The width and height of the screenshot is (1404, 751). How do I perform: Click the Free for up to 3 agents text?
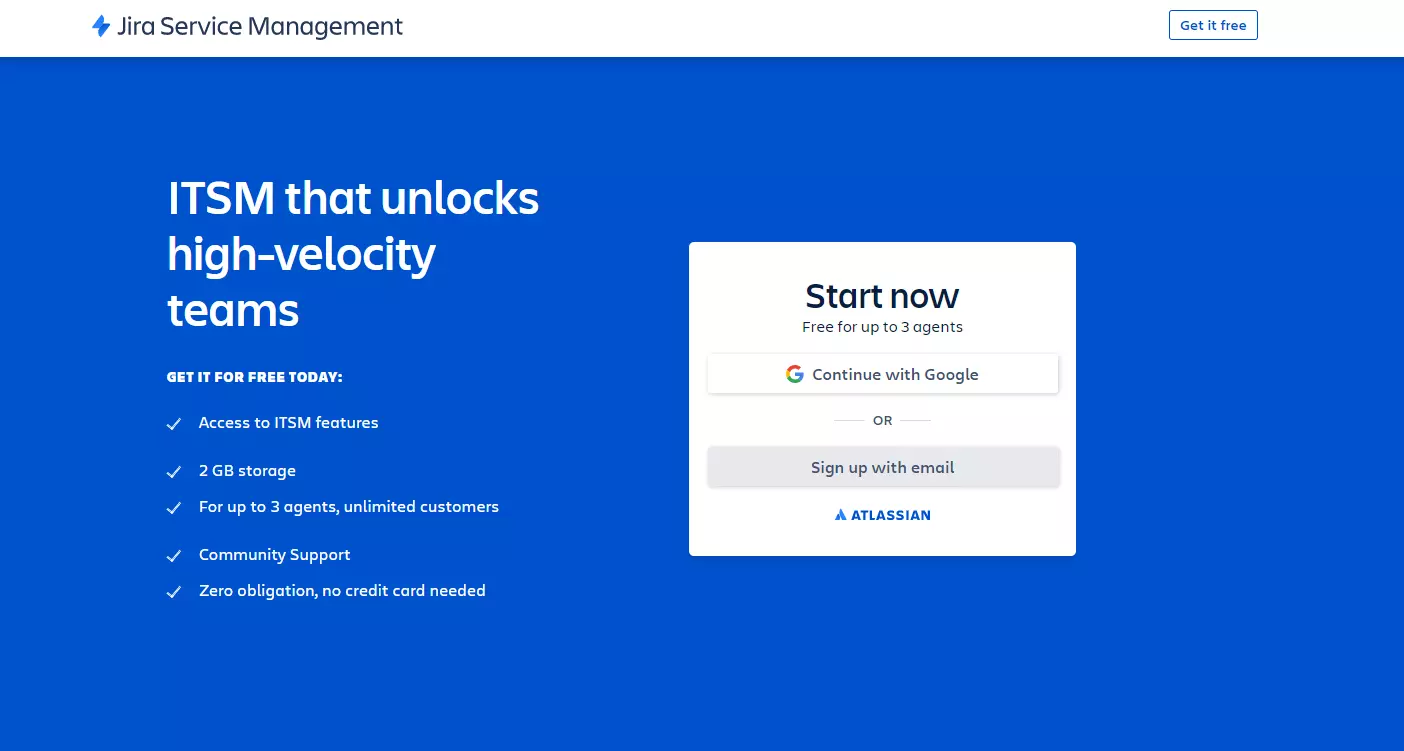pyautogui.click(x=882, y=327)
